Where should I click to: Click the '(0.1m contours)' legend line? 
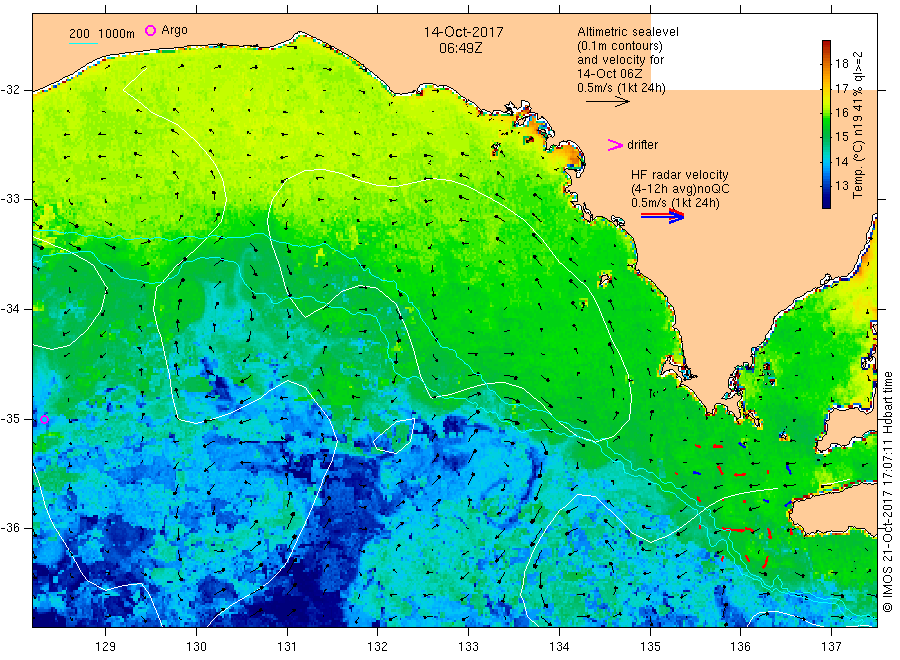click(620, 46)
